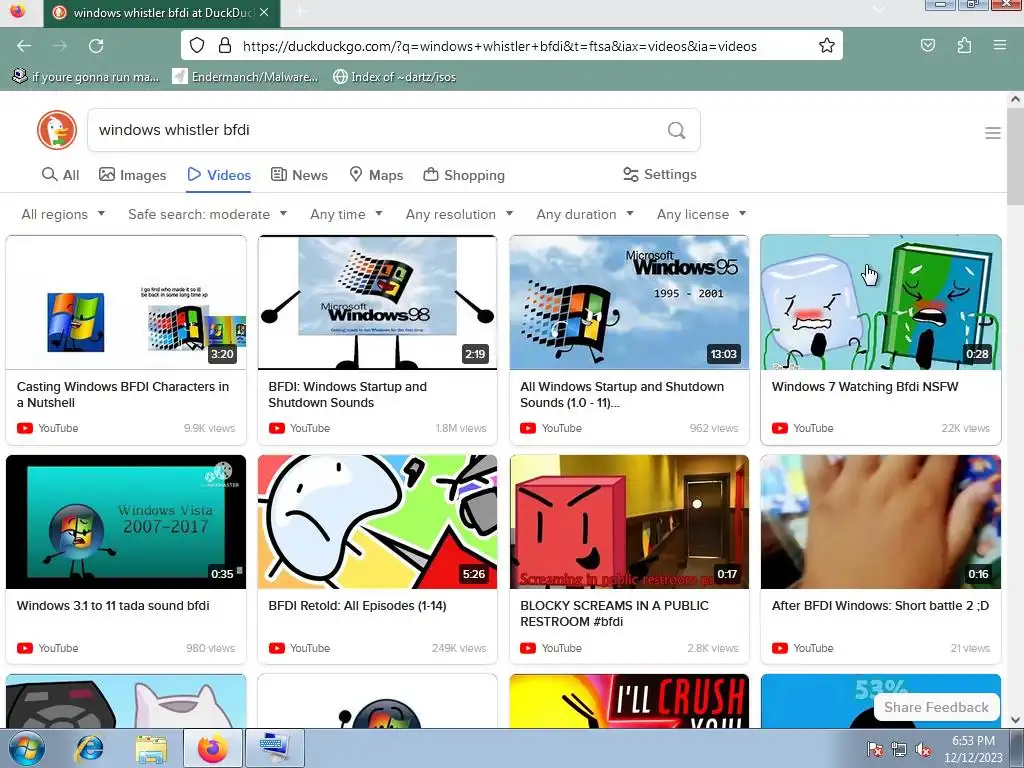Open the DuckDuckGo side menu icon

[993, 133]
